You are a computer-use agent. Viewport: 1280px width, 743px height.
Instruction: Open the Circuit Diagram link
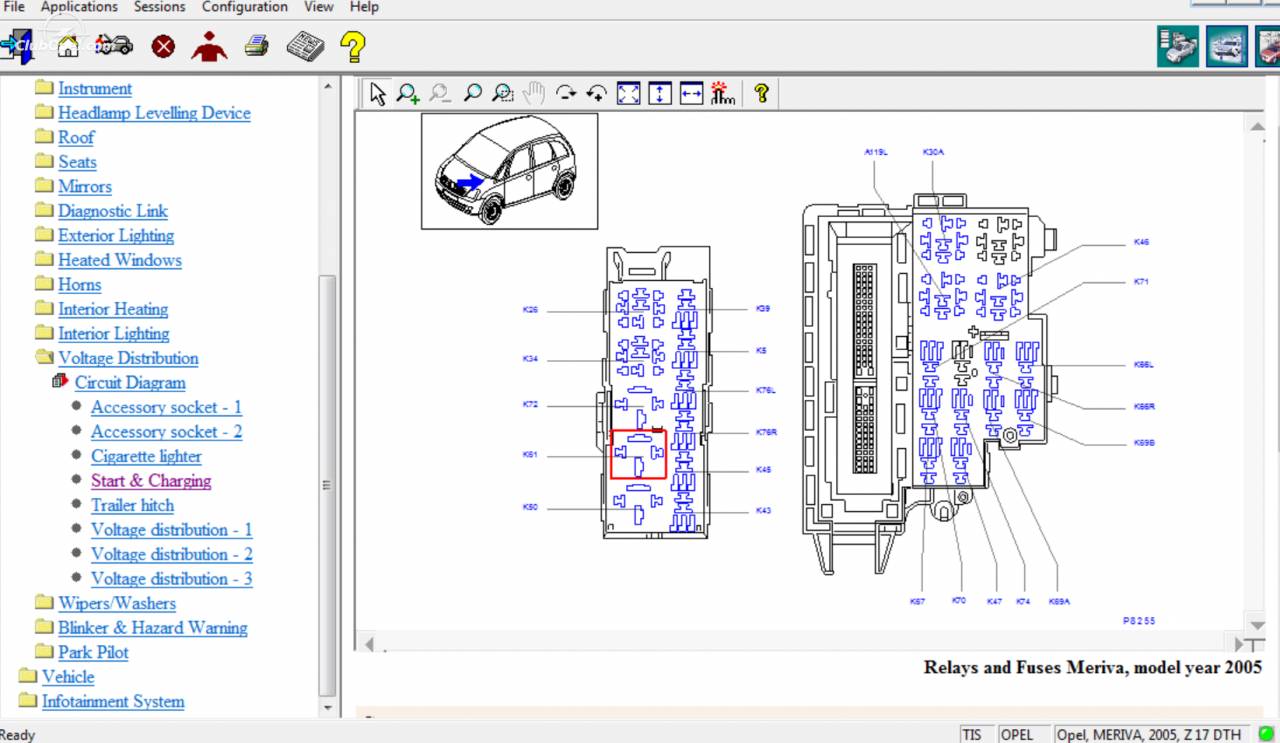coord(130,382)
